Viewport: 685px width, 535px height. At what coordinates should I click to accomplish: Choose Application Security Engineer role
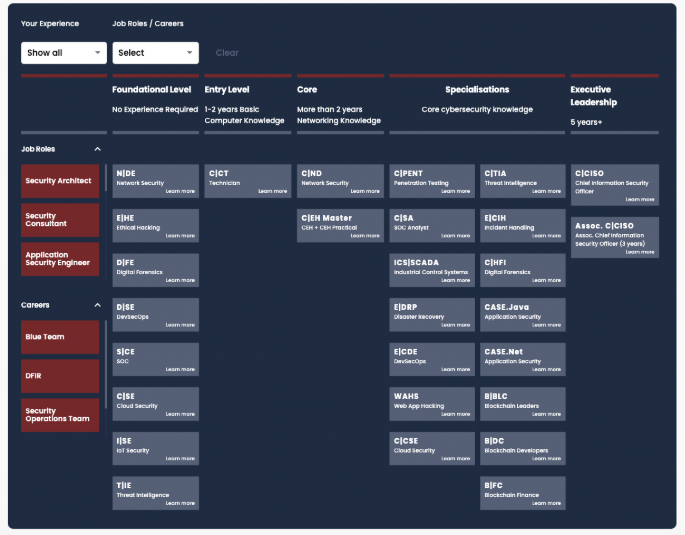pyautogui.click(x=60, y=259)
